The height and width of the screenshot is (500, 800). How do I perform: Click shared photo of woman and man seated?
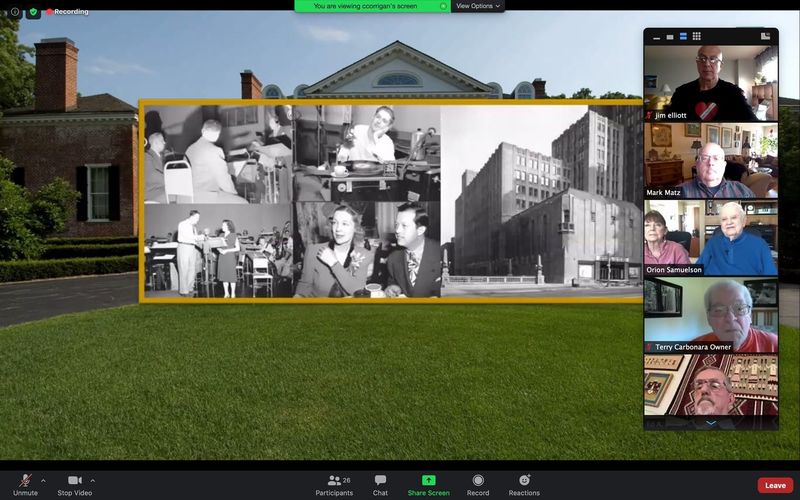[x=367, y=249]
